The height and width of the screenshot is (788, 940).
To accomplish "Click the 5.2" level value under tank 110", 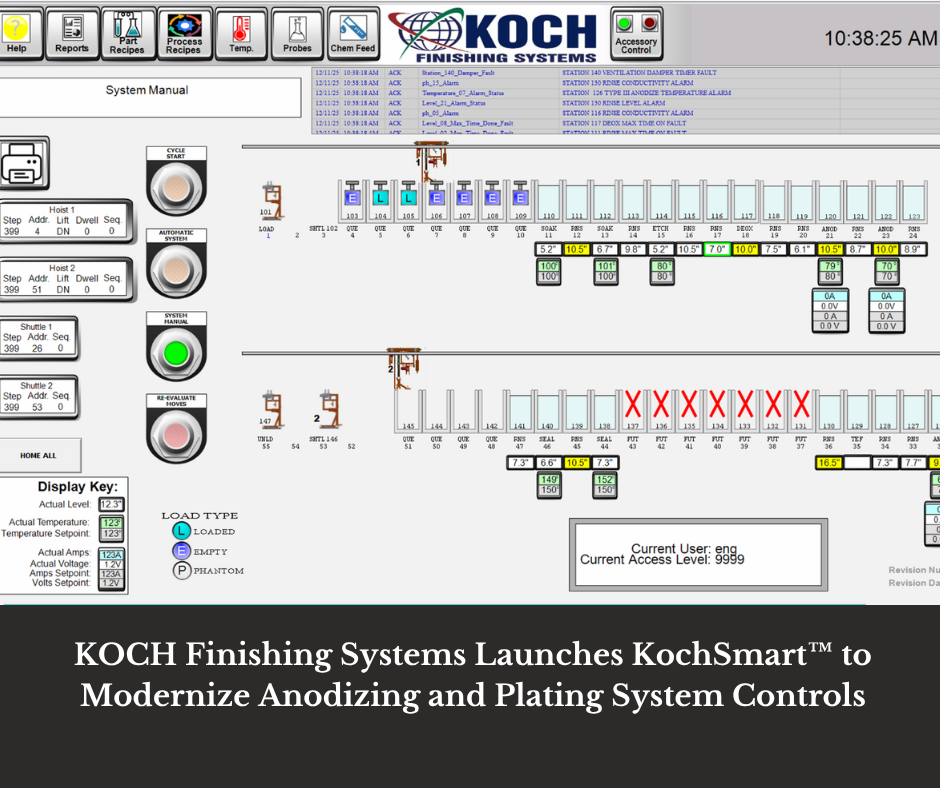I will (549, 249).
